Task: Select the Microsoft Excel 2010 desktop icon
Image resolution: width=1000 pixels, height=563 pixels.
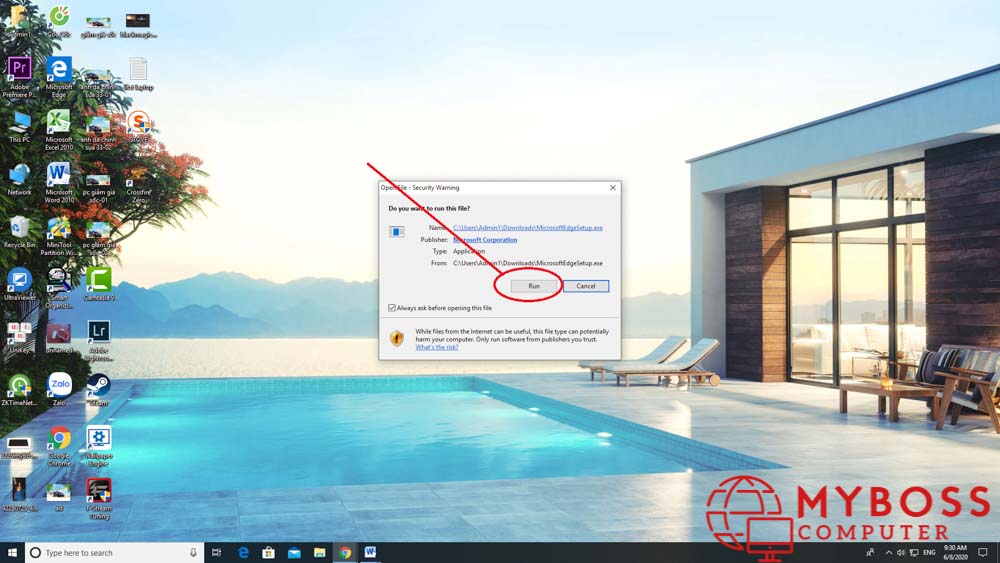Action: pyautogui.click(x=59, y=122)
